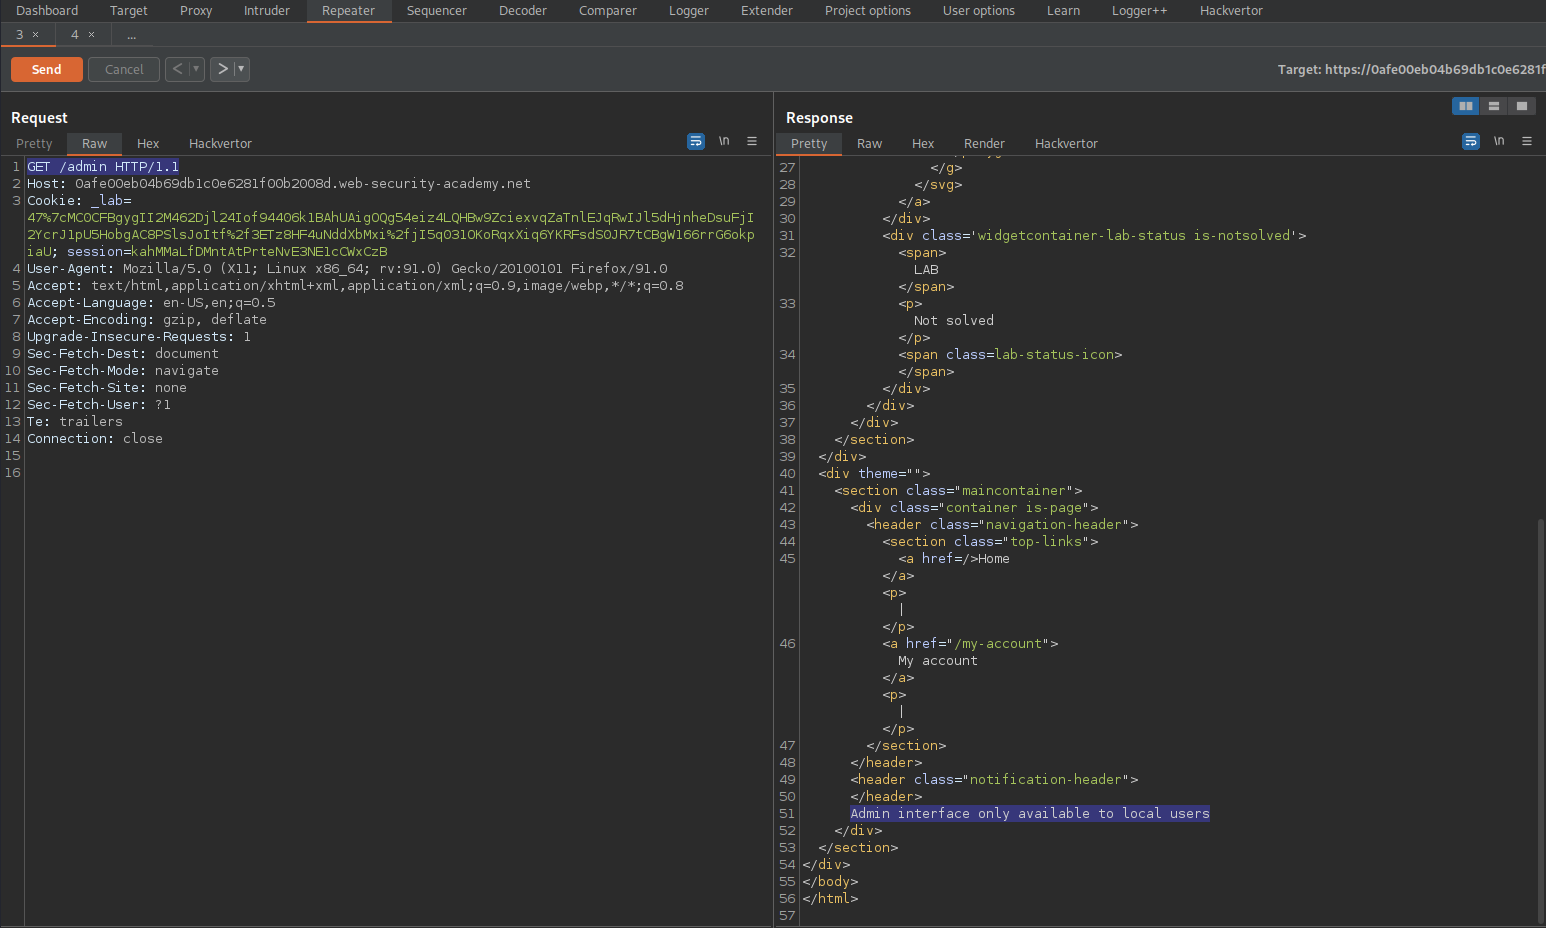
Task: Open Request Hackvertor view
Action: [x=220, y=144]
